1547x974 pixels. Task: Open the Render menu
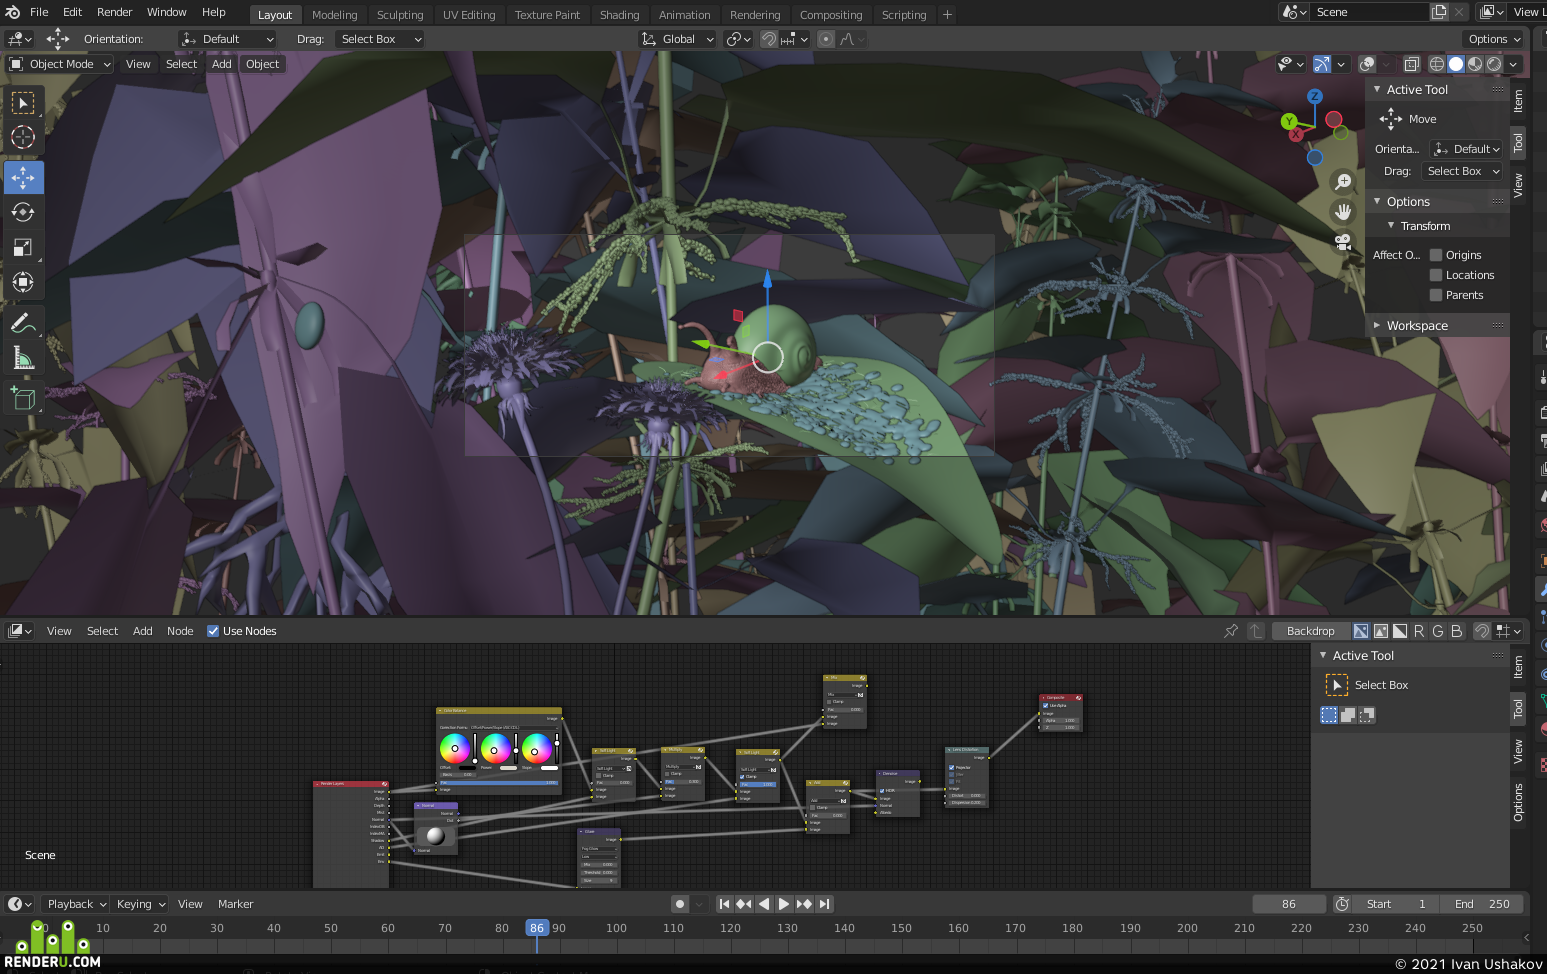point(115,12)
